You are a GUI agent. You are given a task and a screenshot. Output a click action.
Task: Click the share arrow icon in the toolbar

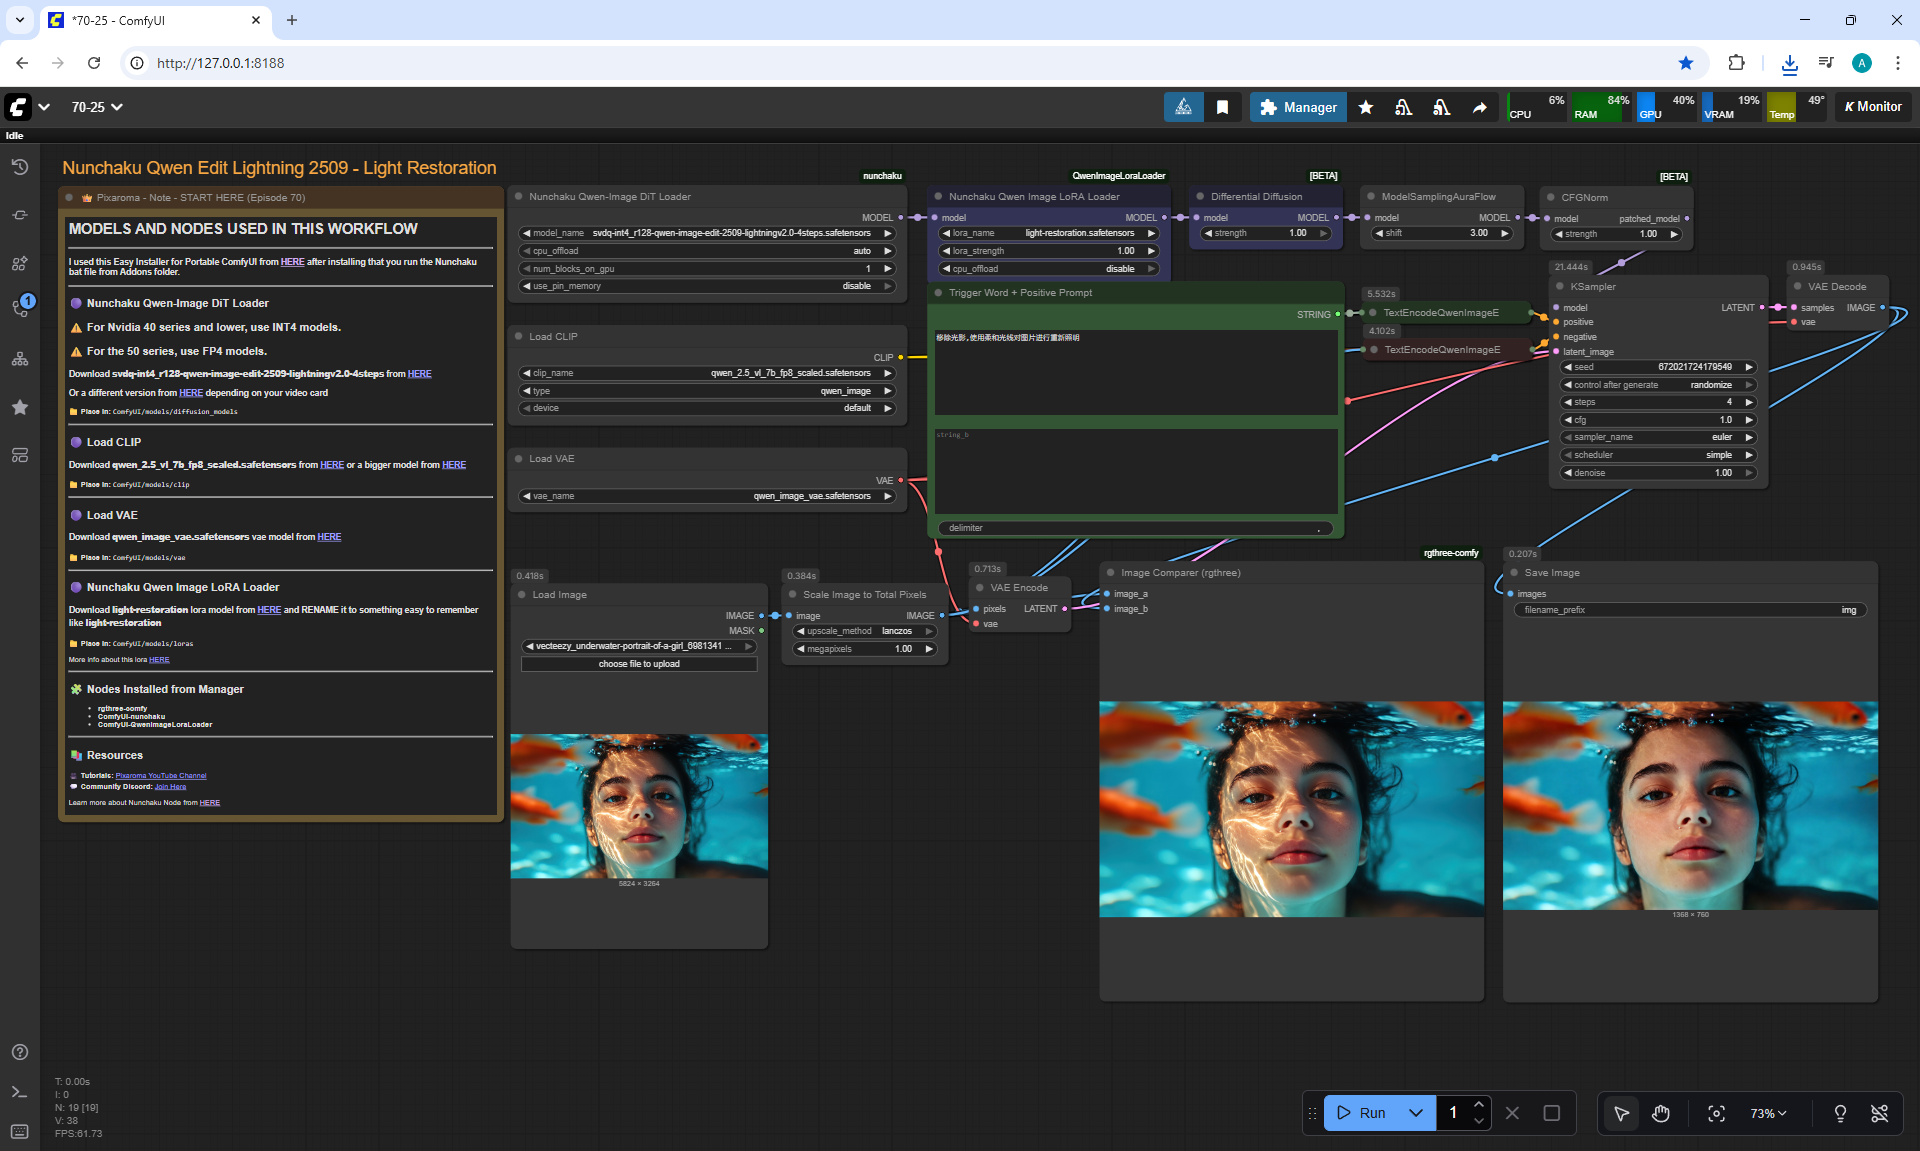tap(1479, 107)
